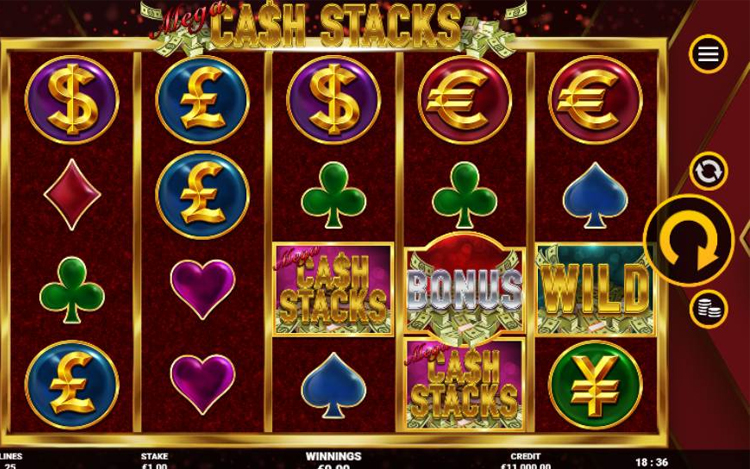Click the blue spade on fifth reel
This screenshot has height=469, width=750.
[x=595, y=195]
